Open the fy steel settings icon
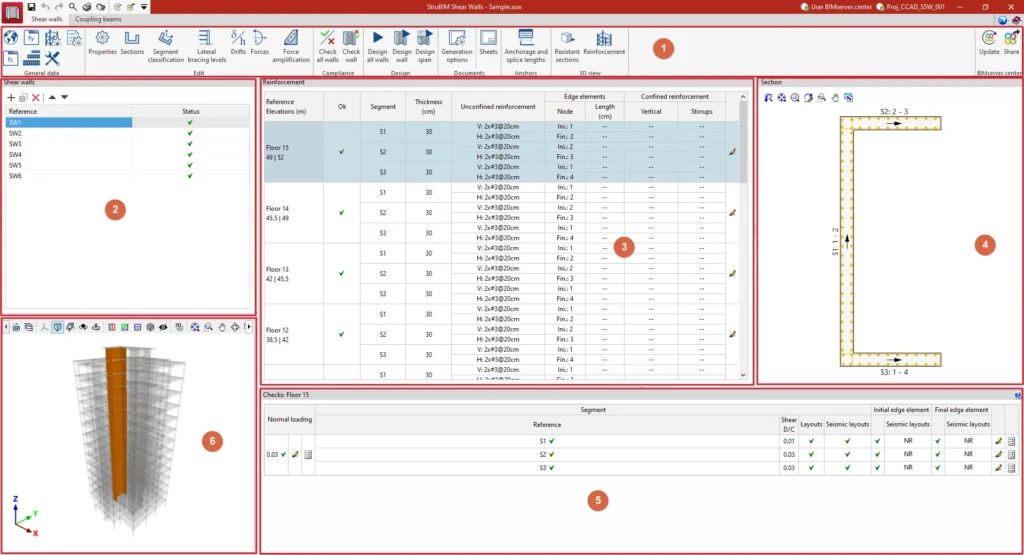The image size is (1024, 555). (31, 38)
